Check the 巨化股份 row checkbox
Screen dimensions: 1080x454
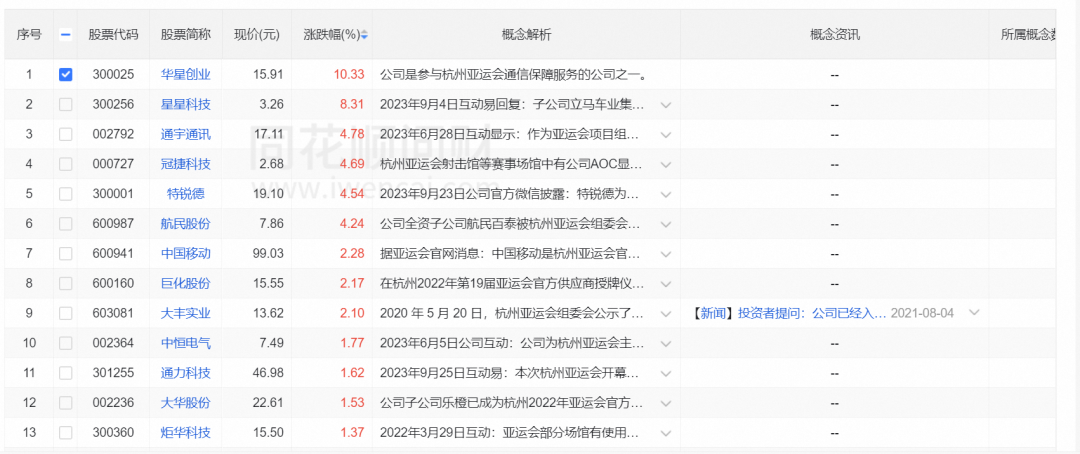point(65,283)
